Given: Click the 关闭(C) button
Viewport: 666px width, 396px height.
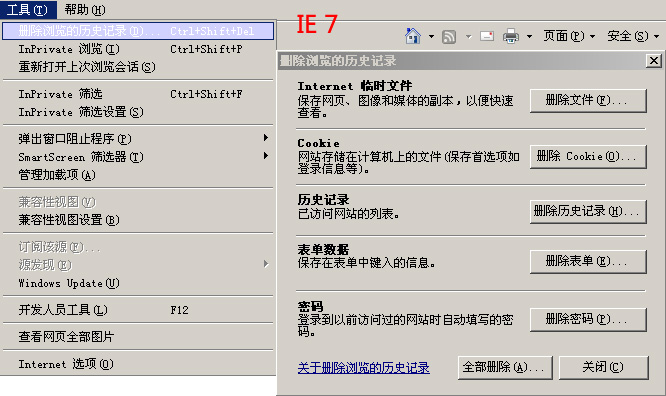Looking at the screenshot, I should pos(604,368).
